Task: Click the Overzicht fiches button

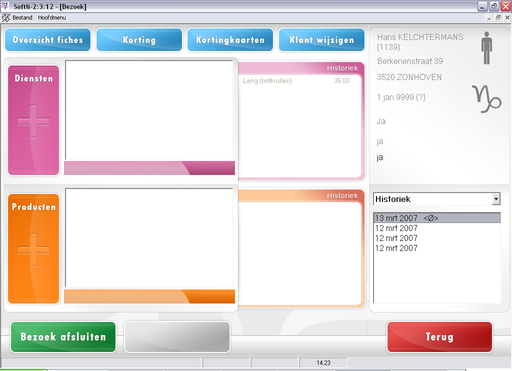Action: 48,40
